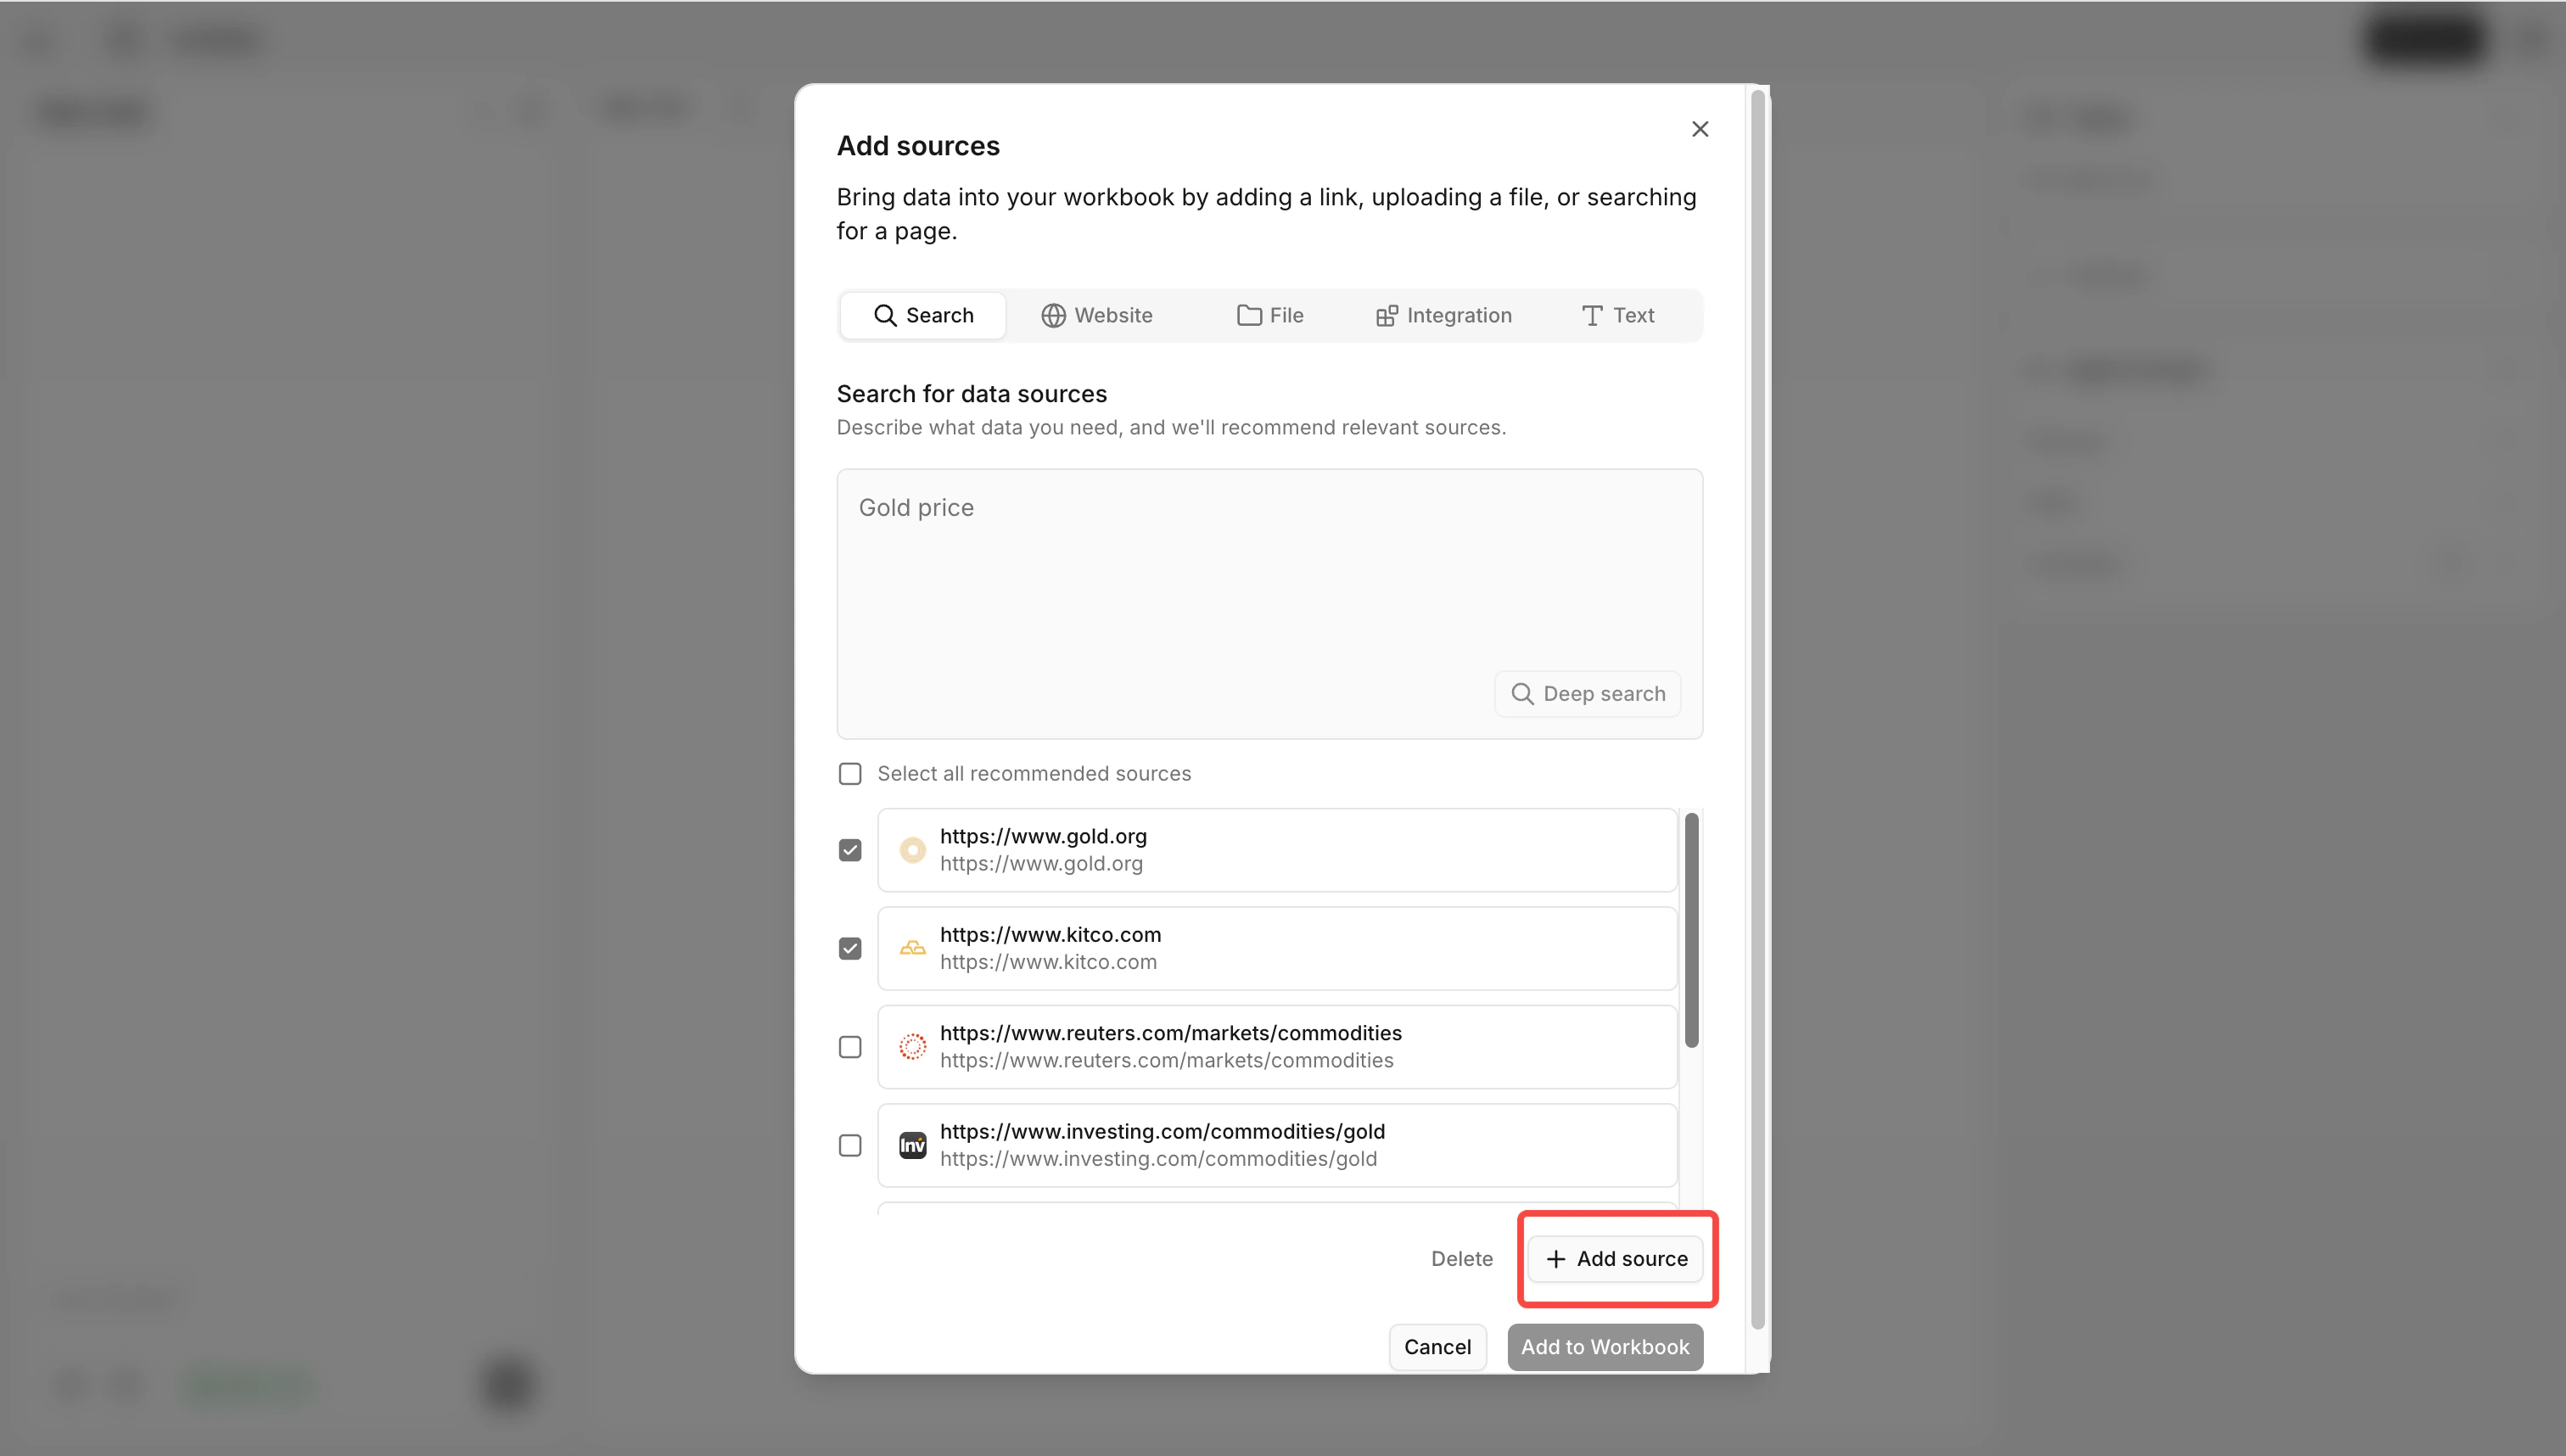Enable Select all recommended sources

850,772
